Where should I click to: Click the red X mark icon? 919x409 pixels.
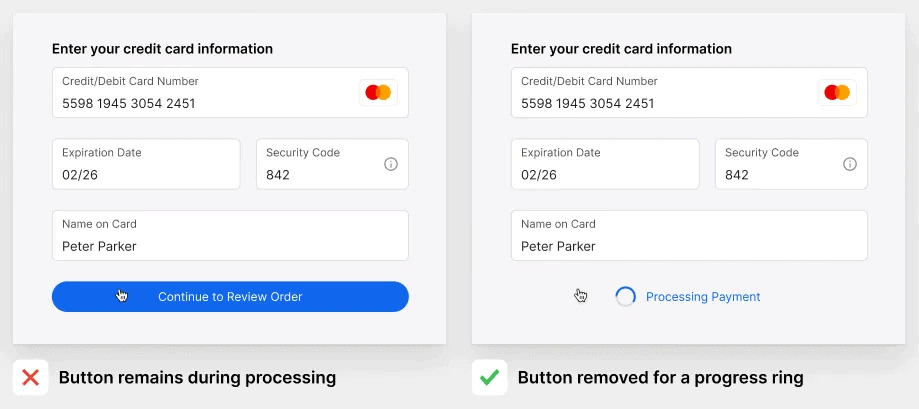coord(30,377)
